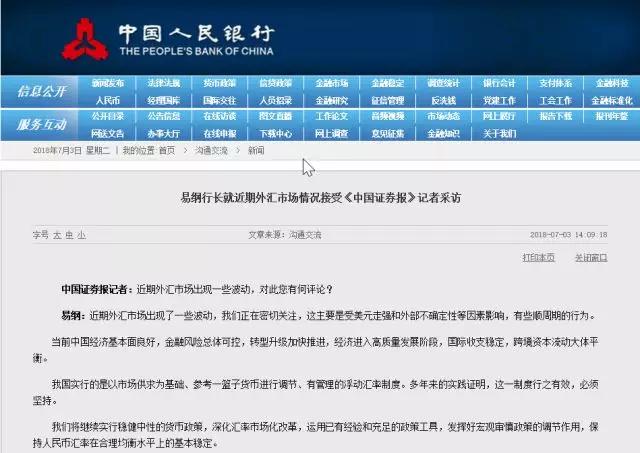
Task: Open the 新闻发布 menu item
Action: click(x=108, y=83)
